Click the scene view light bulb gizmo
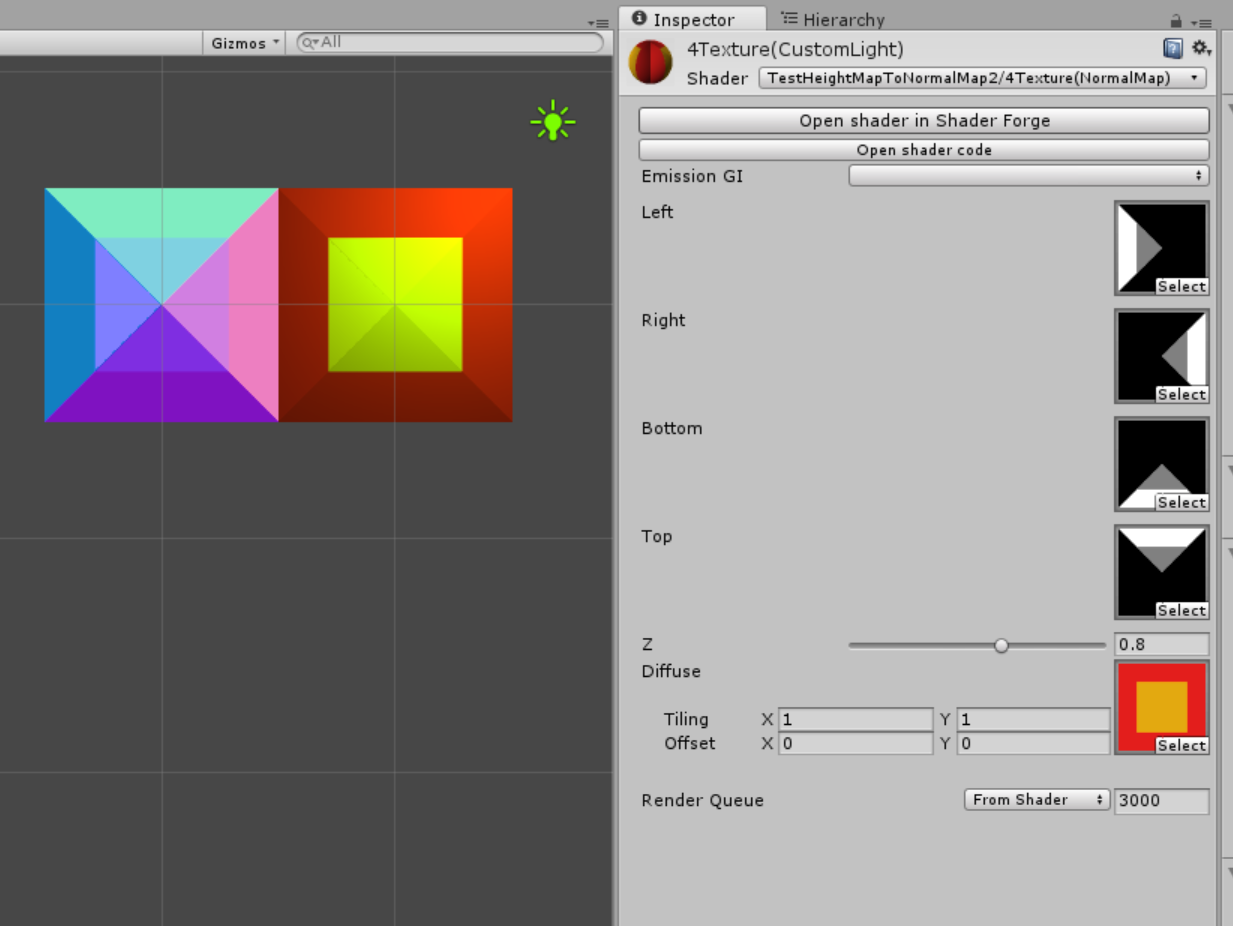Screen dimensions: 1233x926 point(552,120)
